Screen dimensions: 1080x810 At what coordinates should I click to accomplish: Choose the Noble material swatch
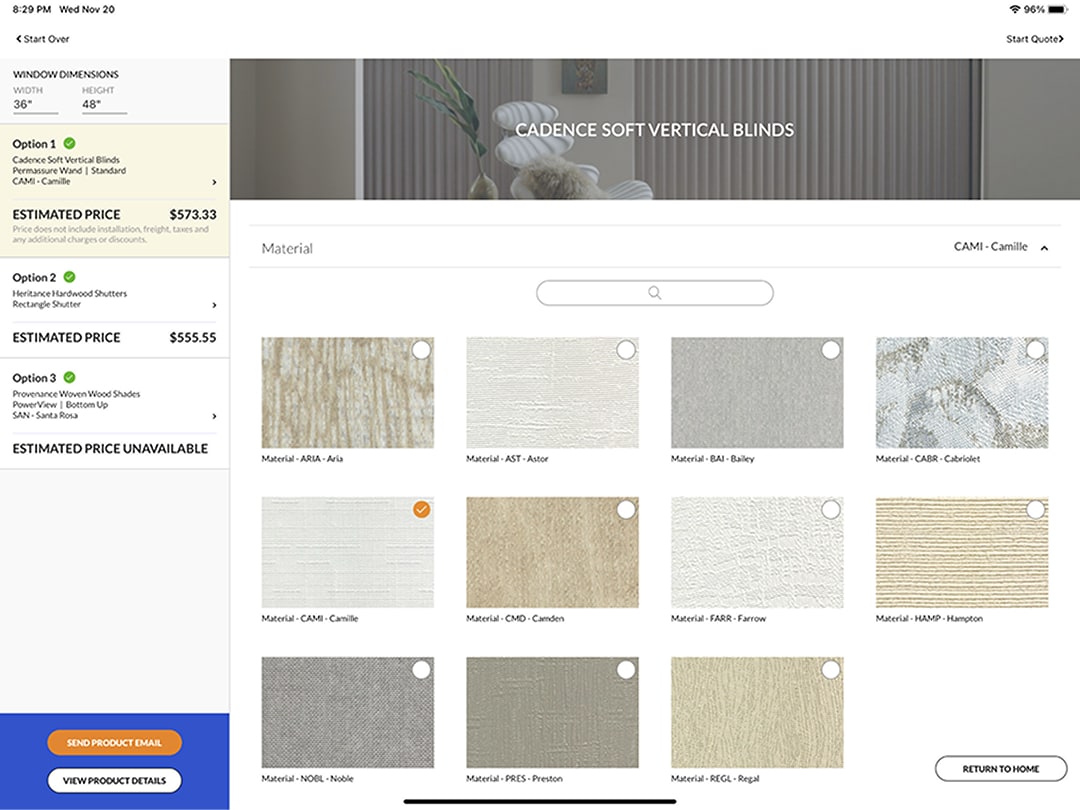pyautogui.click(x=348, y=712)
